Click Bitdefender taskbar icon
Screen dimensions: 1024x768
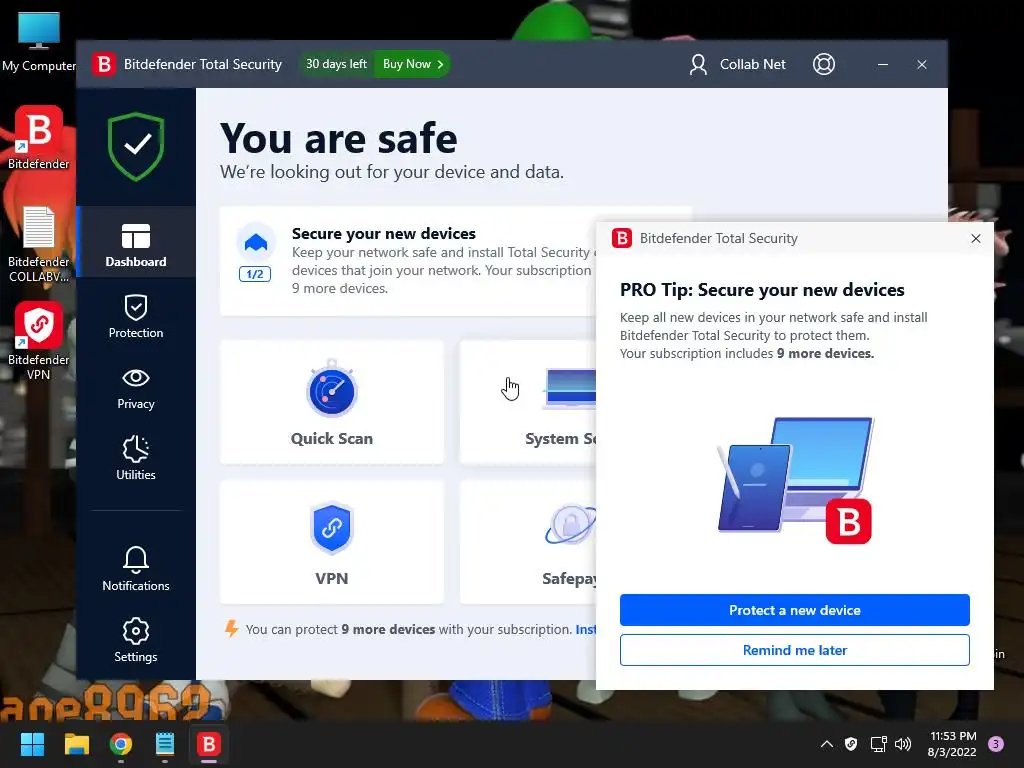(209, 744)
